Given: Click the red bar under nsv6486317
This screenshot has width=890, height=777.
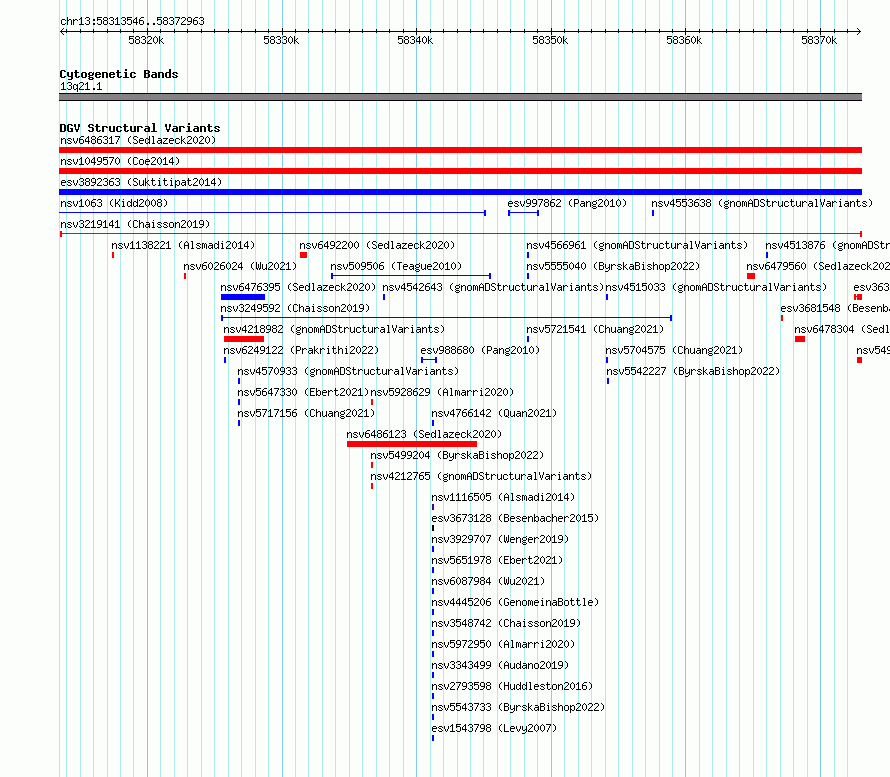Looking at the screenshot, I should (460, 150).
